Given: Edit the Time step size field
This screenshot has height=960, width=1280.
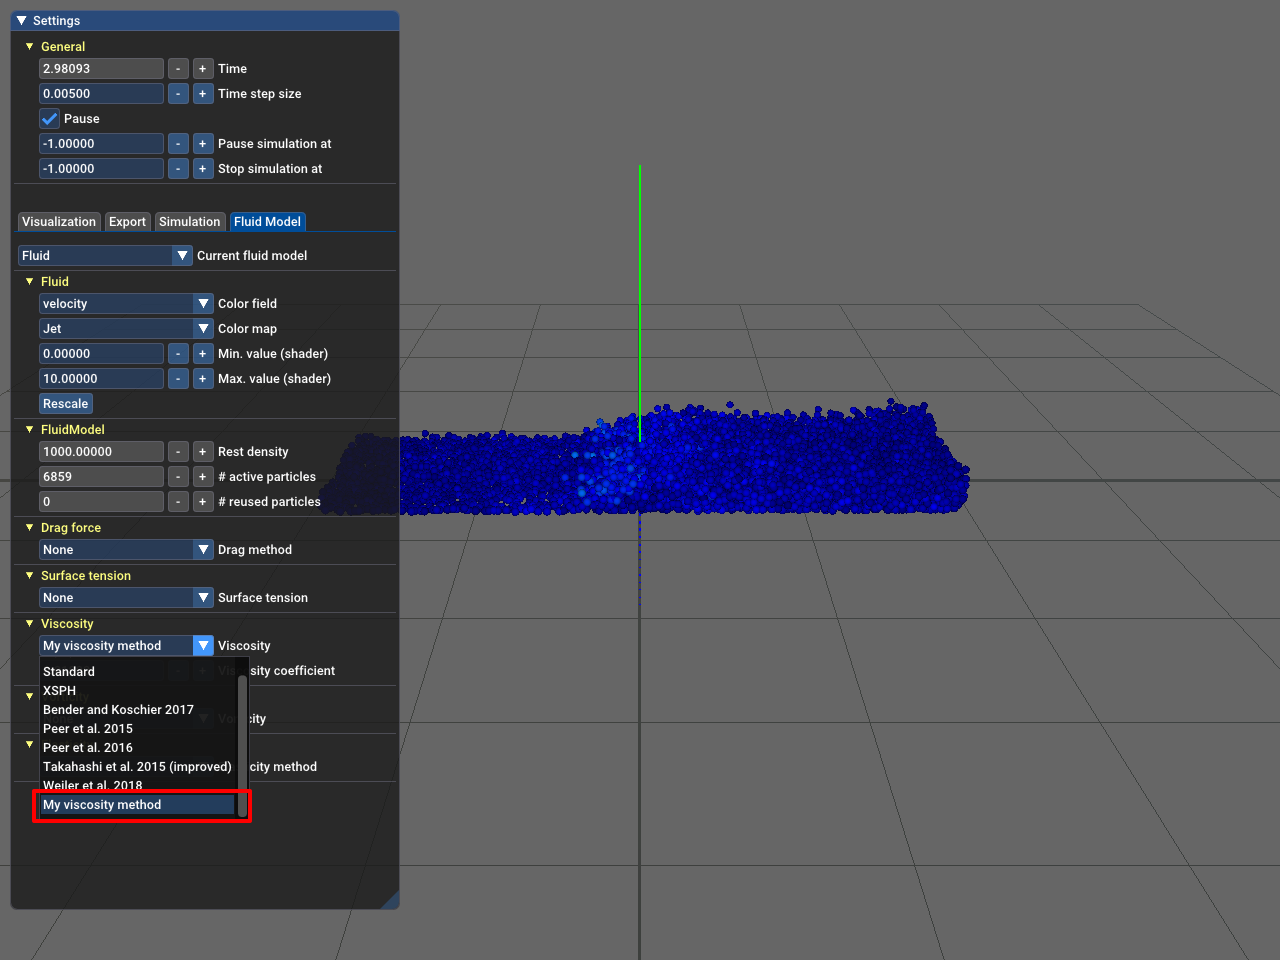Looking at the screenshot, I should pyautogui.click(x=101, y=94).
